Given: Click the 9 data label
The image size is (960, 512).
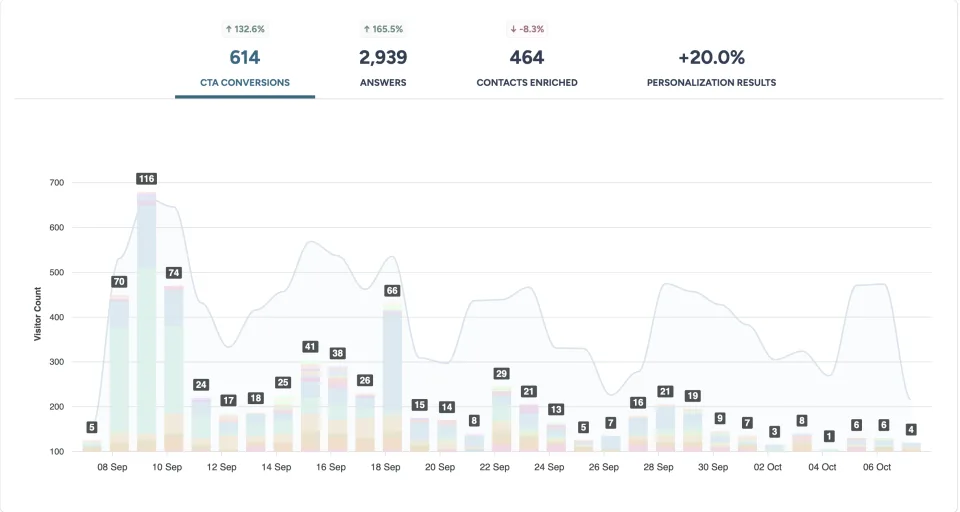Looking at the screenshot, I should coord(720,418).
